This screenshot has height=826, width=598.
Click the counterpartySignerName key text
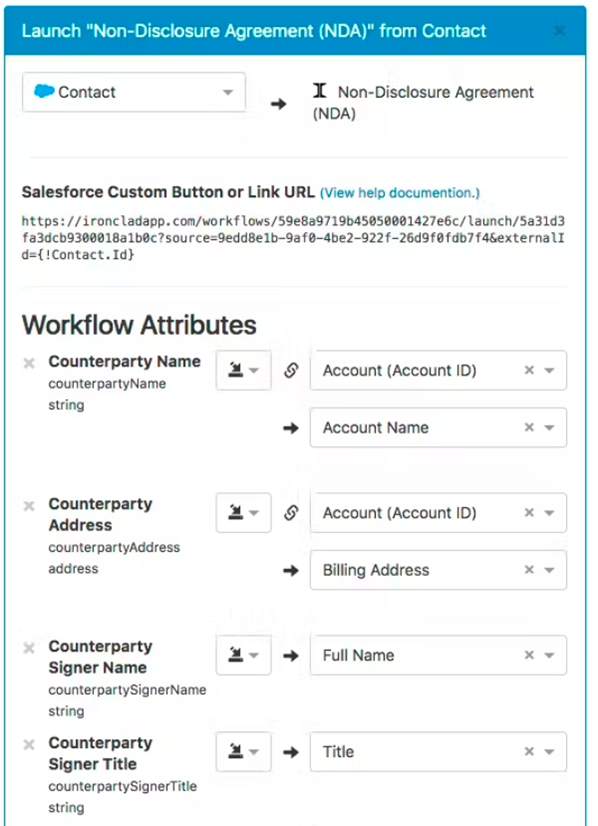[x=127, y=690]
